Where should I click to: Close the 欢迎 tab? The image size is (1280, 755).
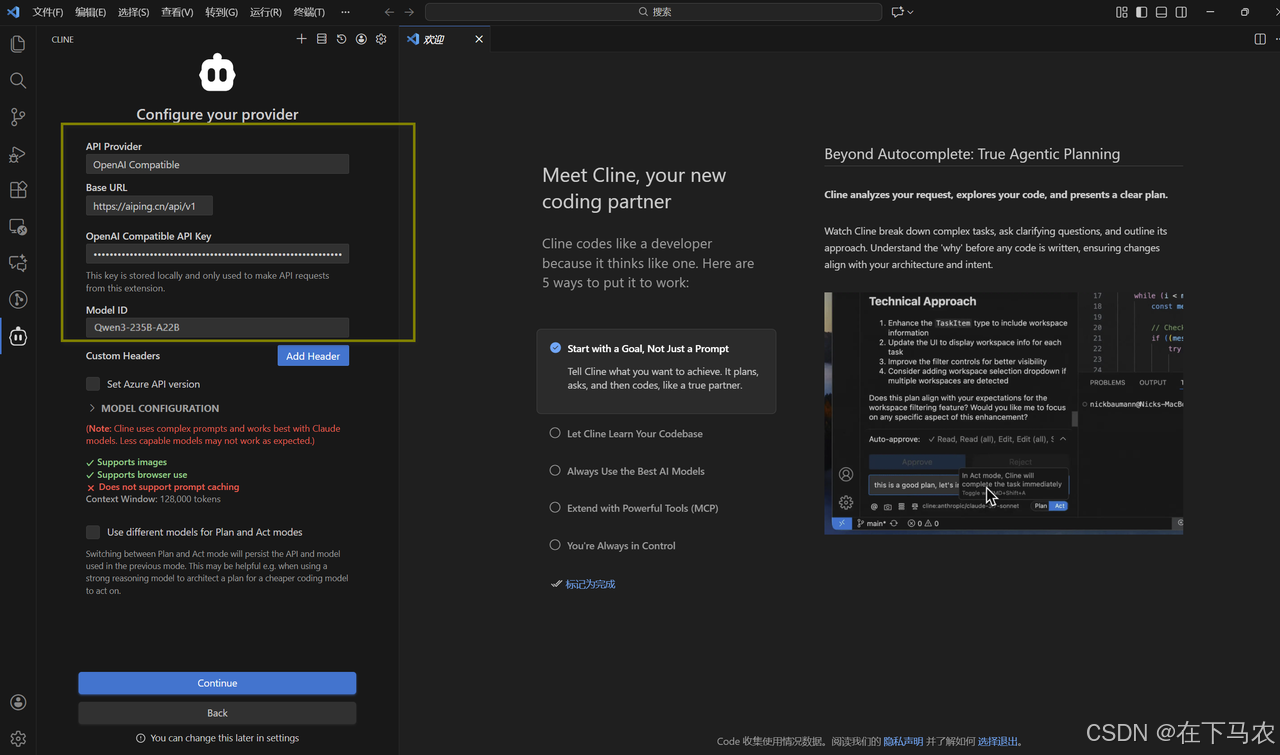(x=479, y=39)
